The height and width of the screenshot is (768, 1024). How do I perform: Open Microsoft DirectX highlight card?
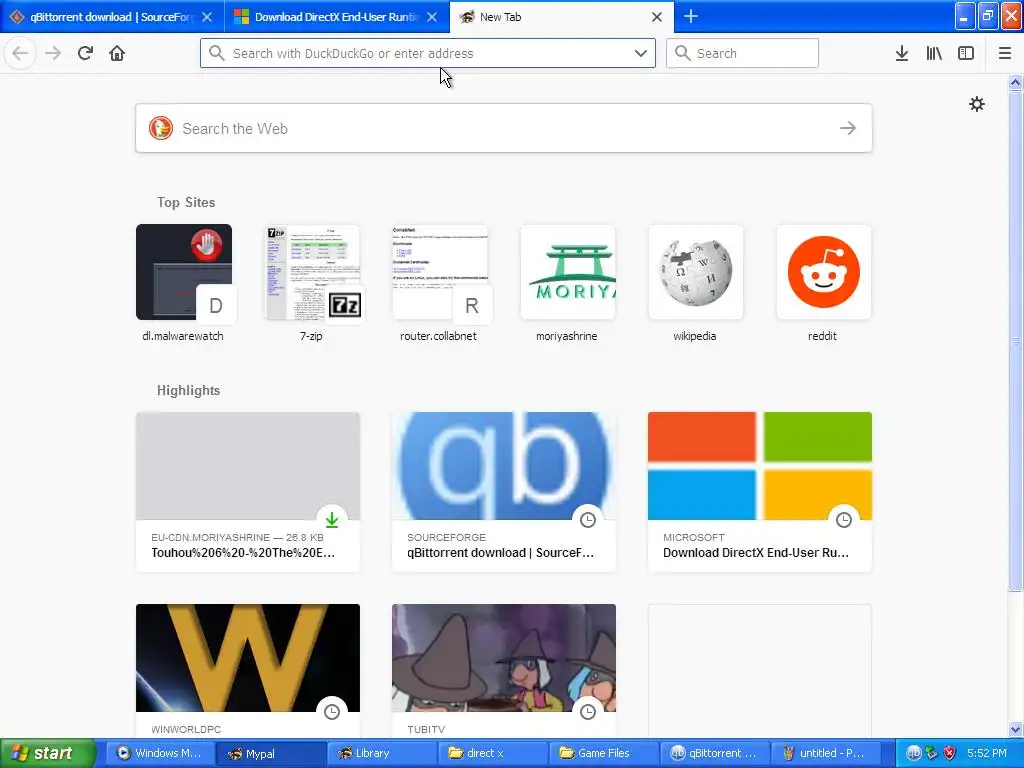[760, 492]
